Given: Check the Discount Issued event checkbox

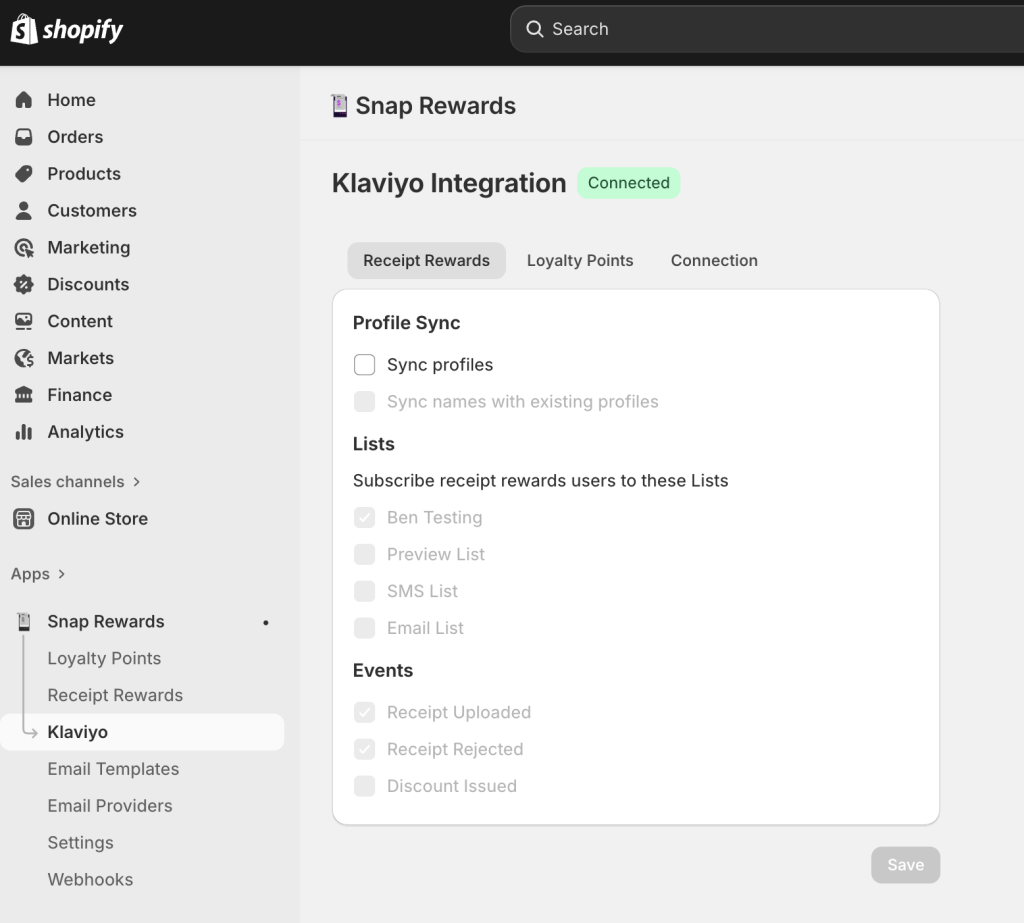Looking at the screenshot, I should point(365,786).
